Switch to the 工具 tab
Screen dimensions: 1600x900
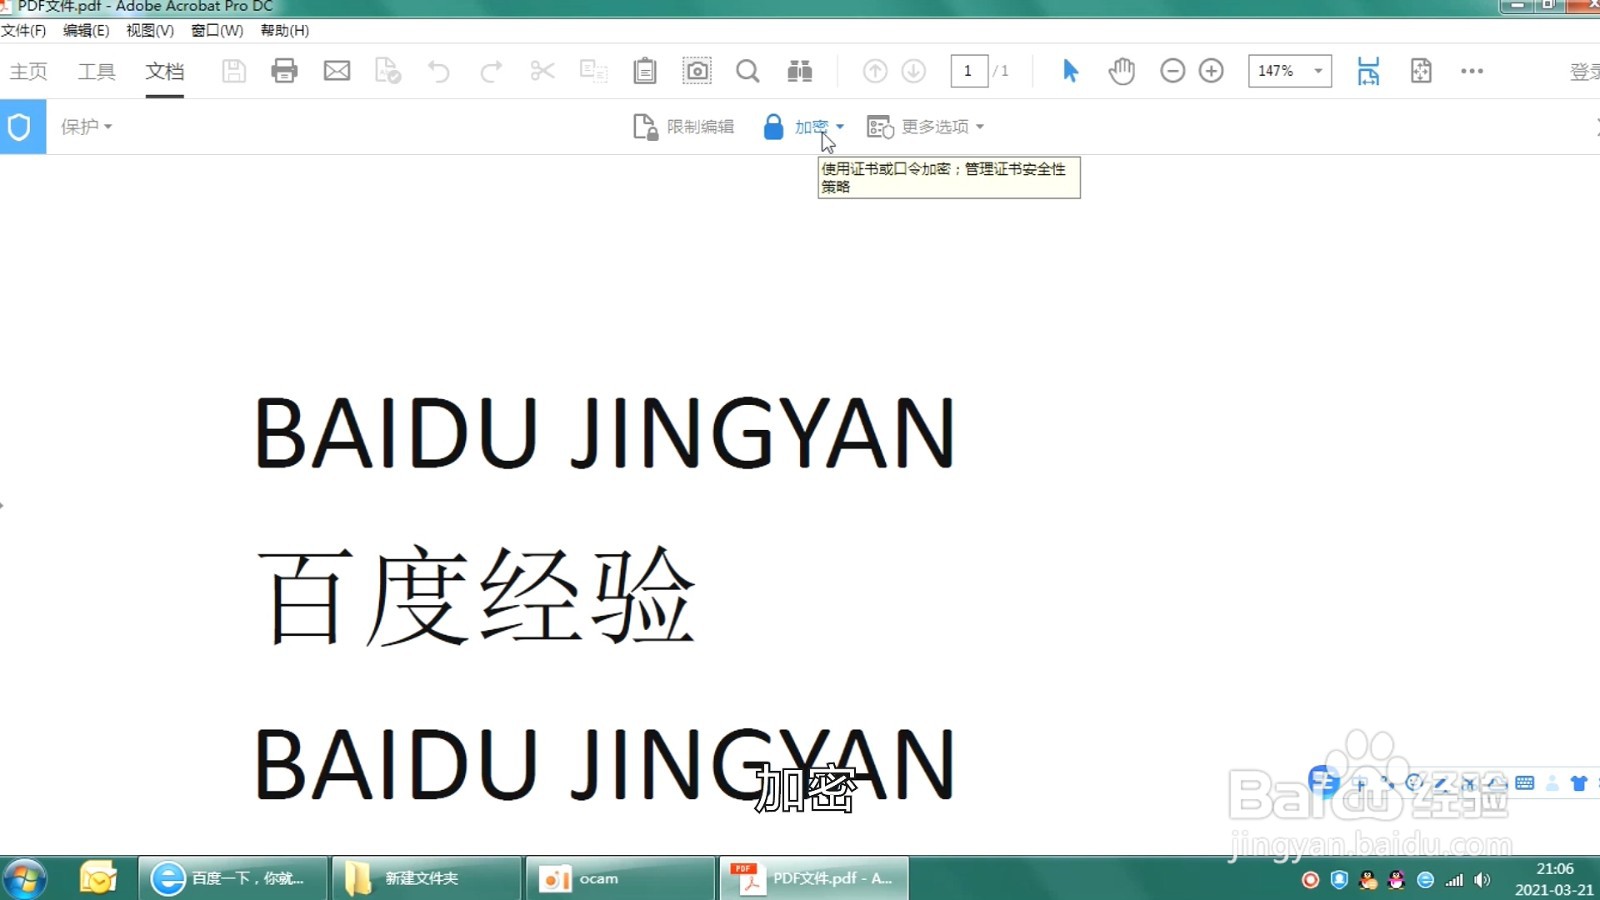pyautogui.click(x=97, y=71)
